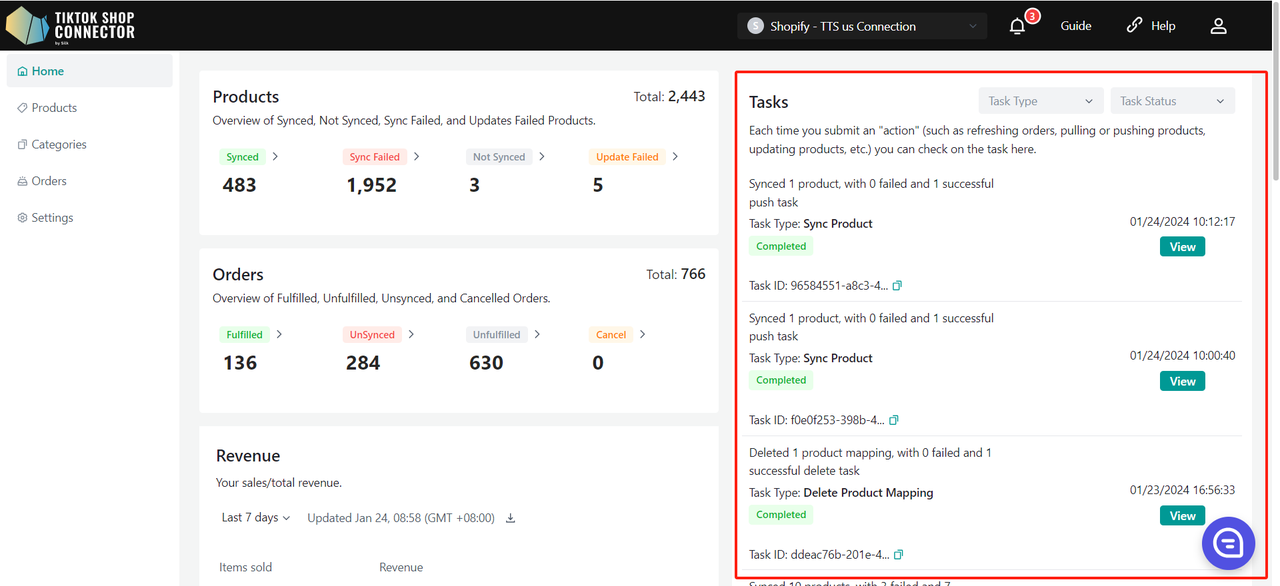
Task: Copy Task ID 96584551-a8c3 using copy icon
Action: click(897, 286)
